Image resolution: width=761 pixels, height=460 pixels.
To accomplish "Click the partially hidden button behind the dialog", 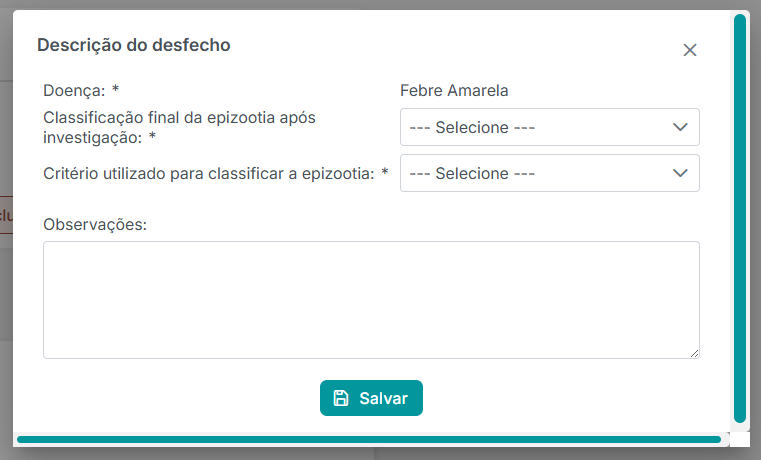I will coord(6,215).
